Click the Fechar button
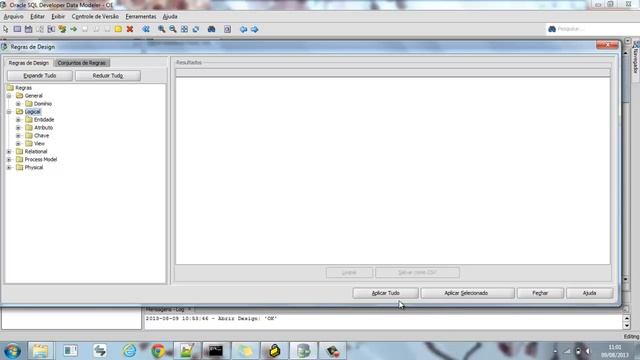This screenshot has width=640, height=360. (540, 293)
